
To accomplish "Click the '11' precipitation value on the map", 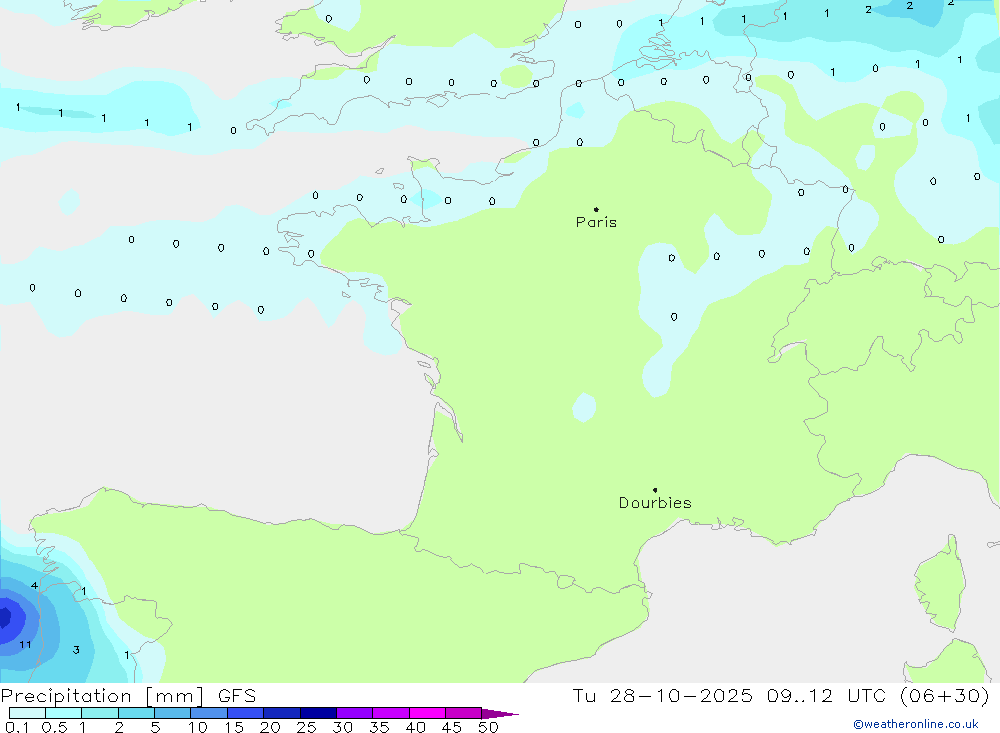I will pyautogui.click(x=25, y=644).
